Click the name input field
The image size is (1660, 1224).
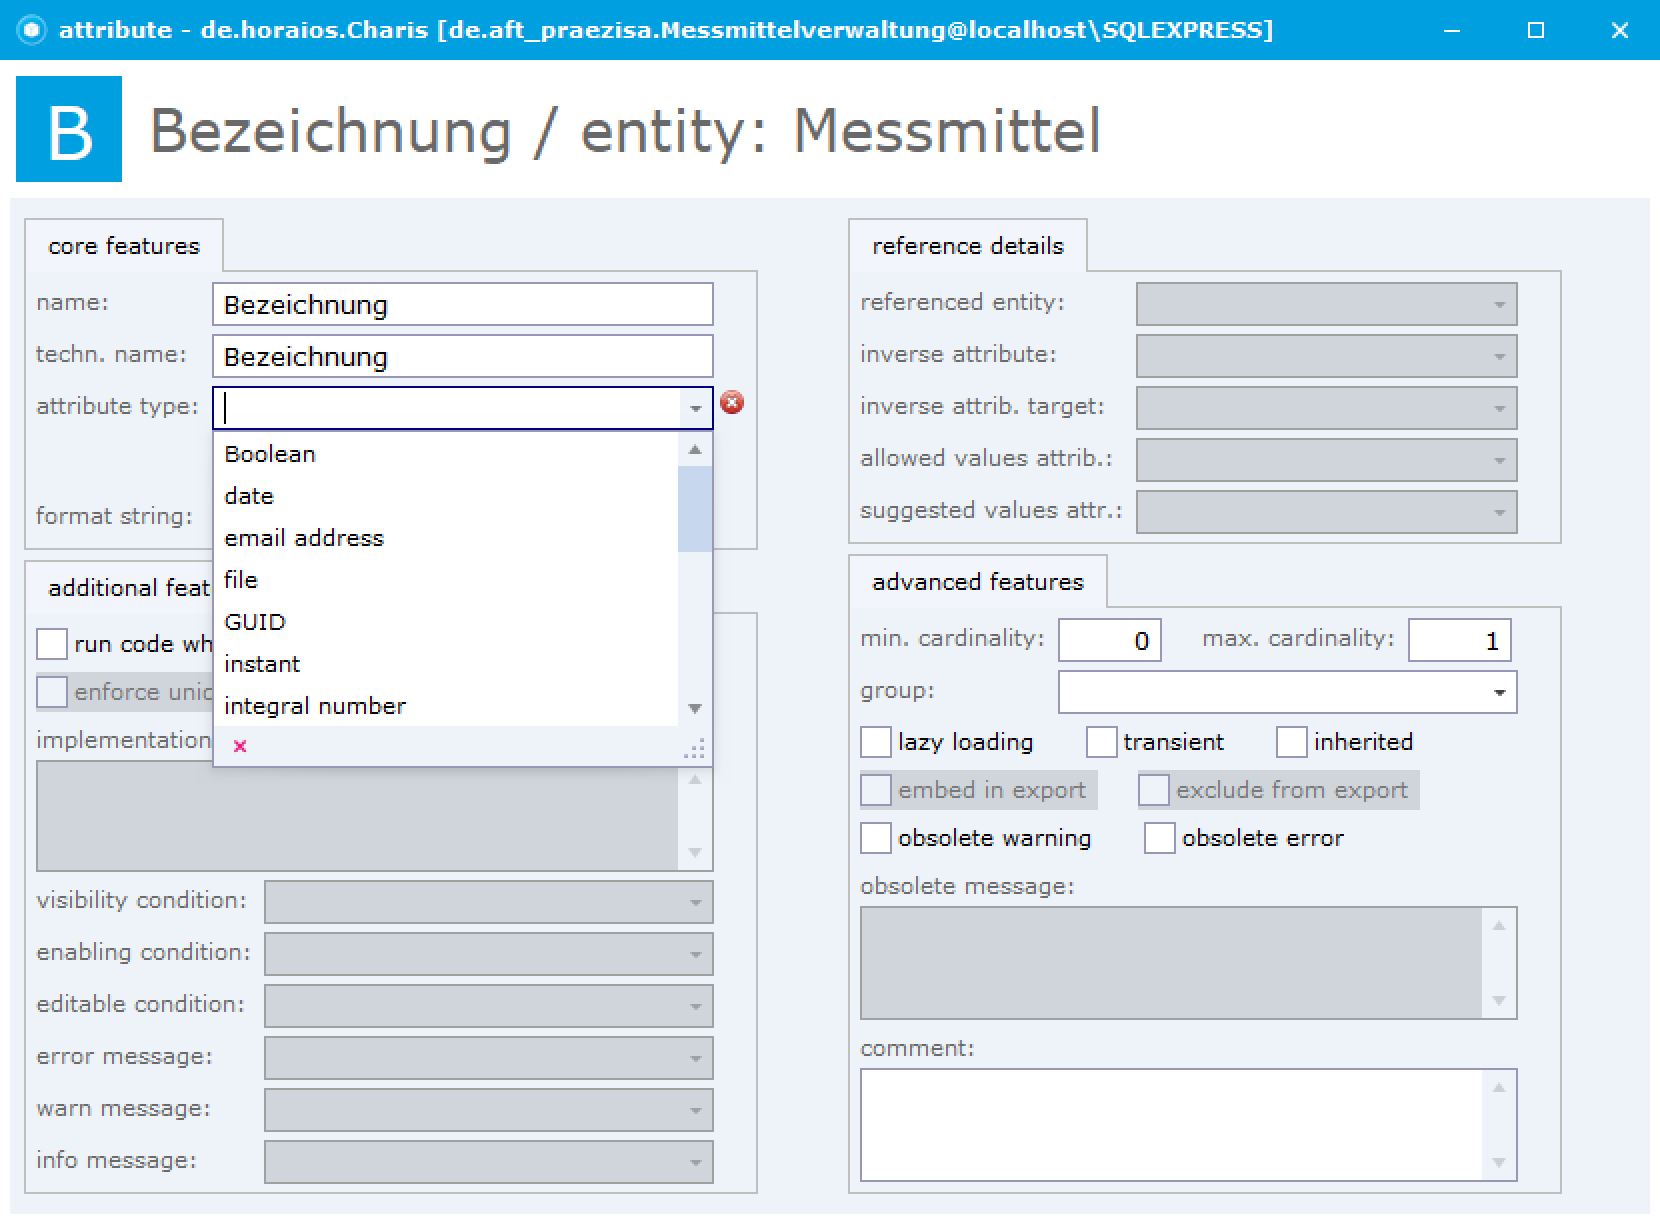[462, 304]
